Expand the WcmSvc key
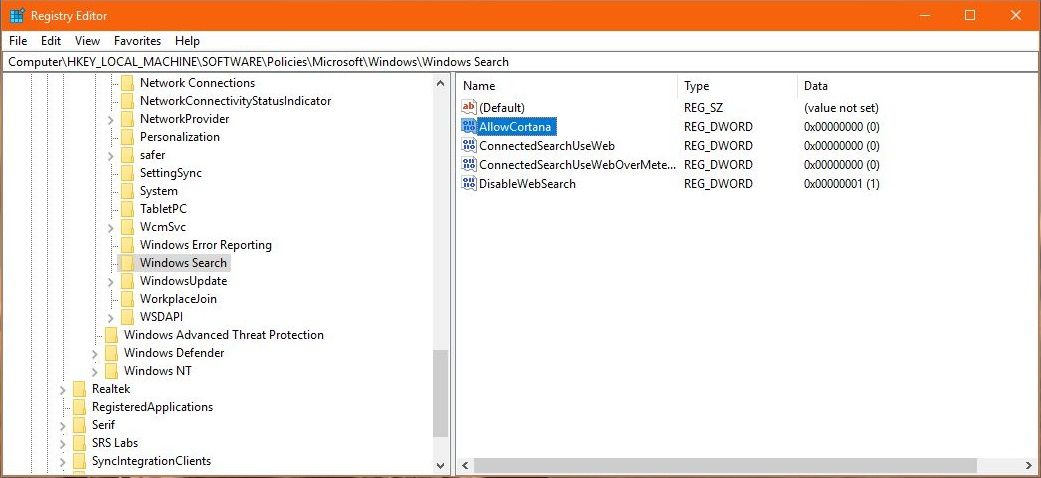The height and width of the screenshot is (478, 1041). click(111, 228)
